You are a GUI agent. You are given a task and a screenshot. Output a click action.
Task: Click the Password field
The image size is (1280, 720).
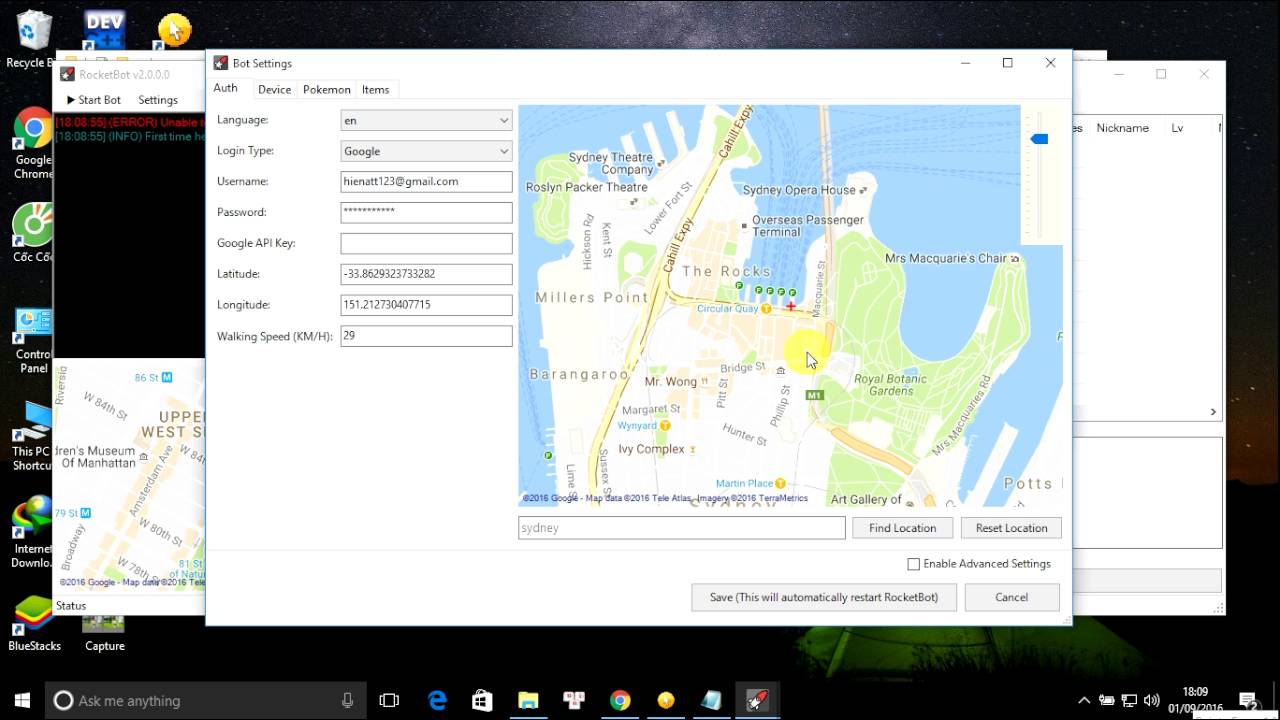[426, 212]
